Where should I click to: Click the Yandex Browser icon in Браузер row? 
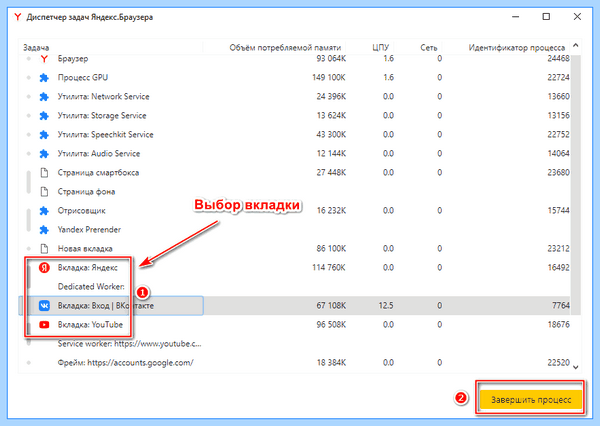[x=44, y=59]
